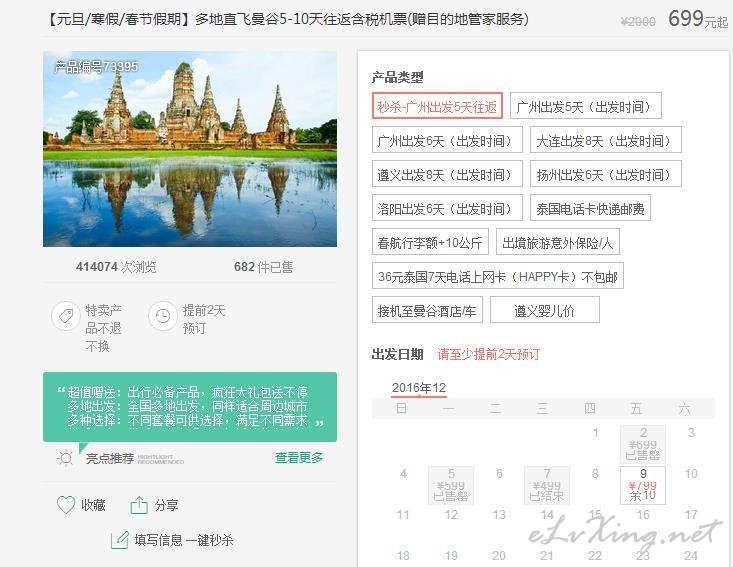Screen dimensions: 733x567
Task: Click the price tag icon
Action: click(x=65, y=316)
